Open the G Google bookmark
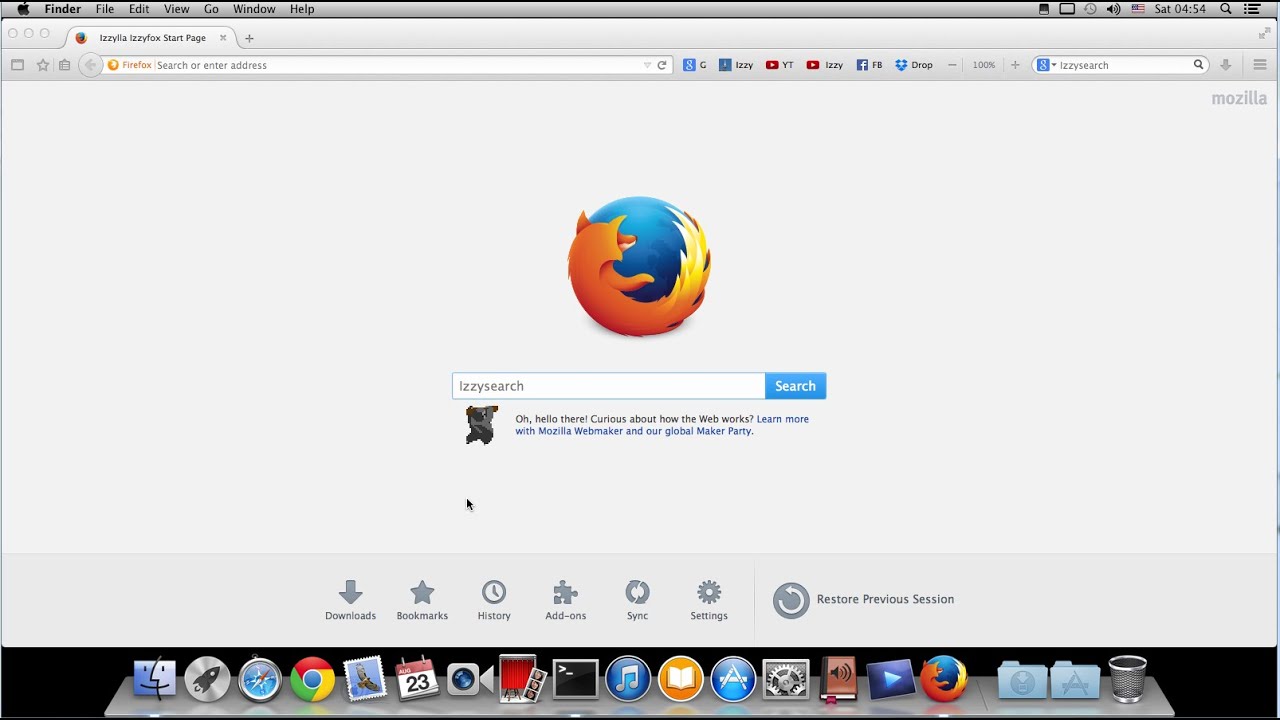The height and width of the screenshot is (720, 1280). click(695, 65)
